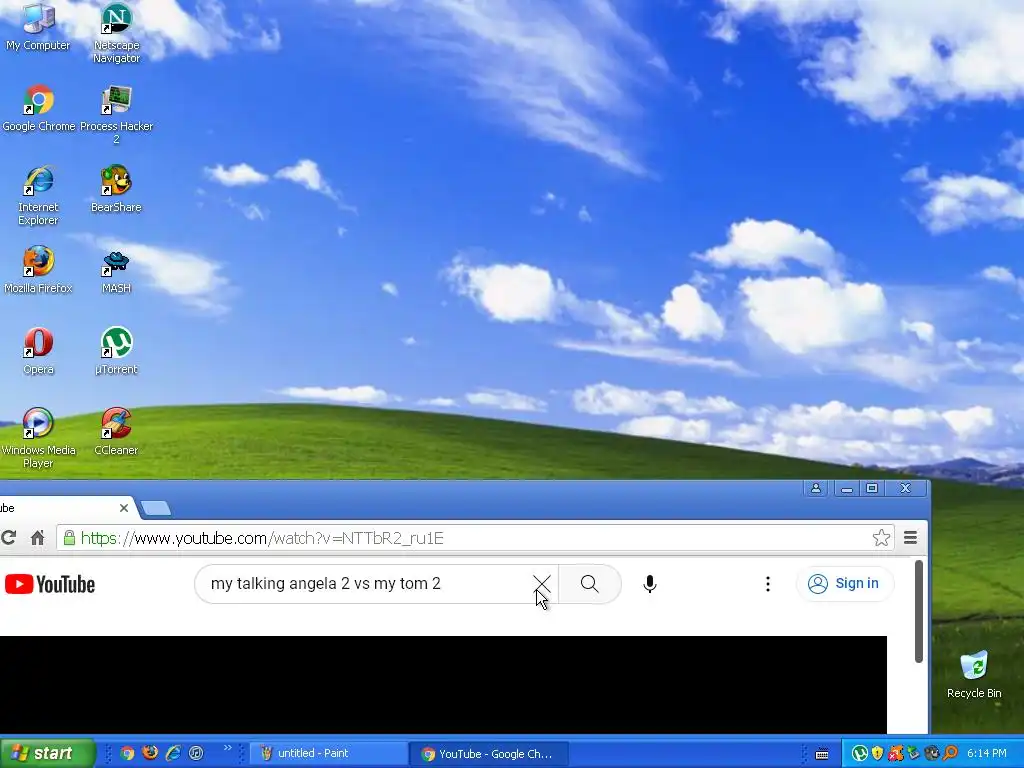Viewport: 1024px width, 768px height.
Task: Open a new Chrome tab
Action: [155, 508]
